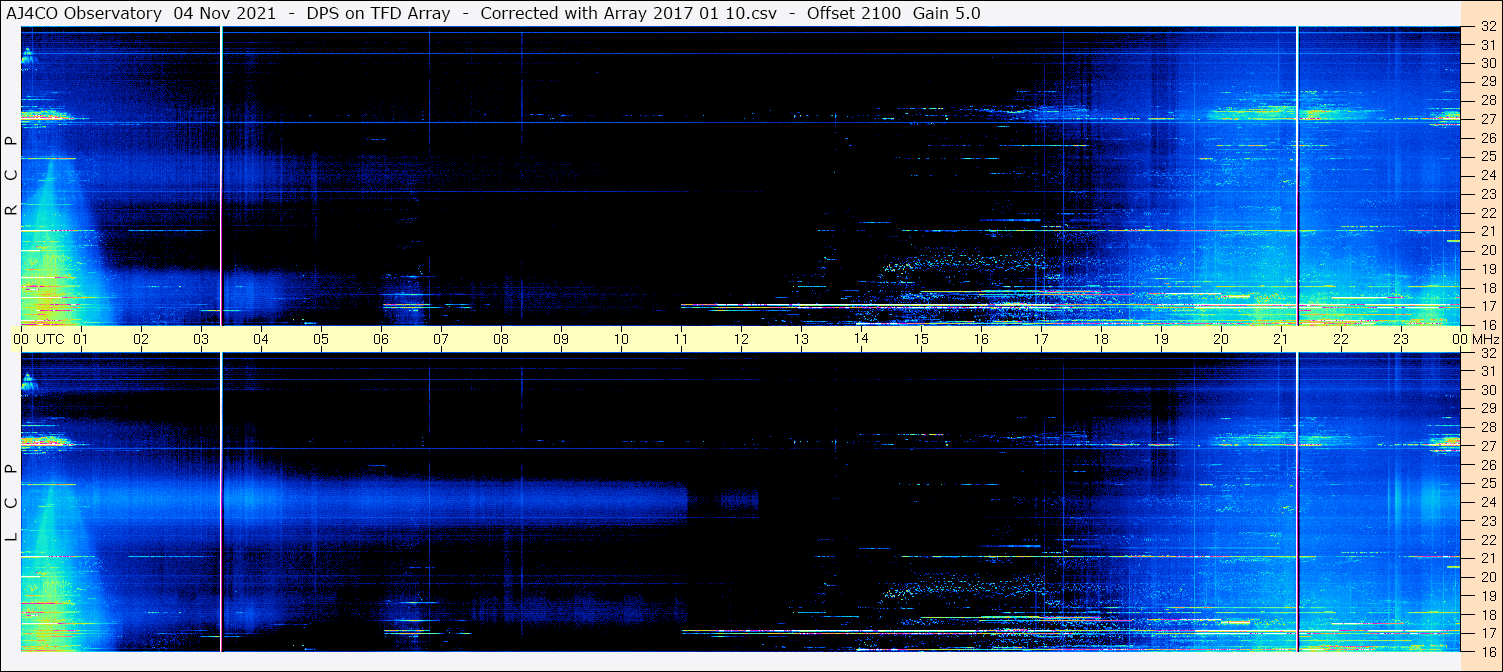Click the AJ4CO Observatory title text

coord(84,13)
